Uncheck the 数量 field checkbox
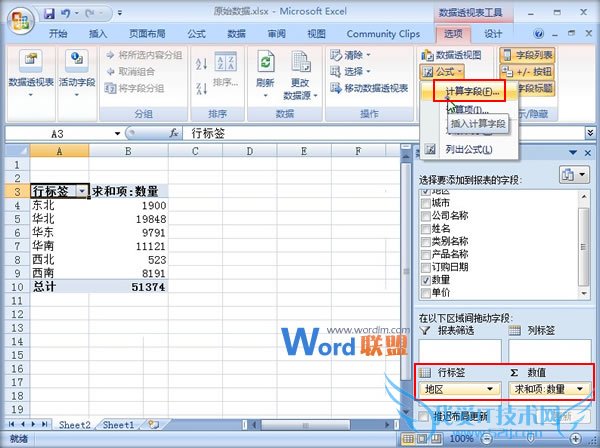Screen dimensions: 600x448 pos(425,280)
